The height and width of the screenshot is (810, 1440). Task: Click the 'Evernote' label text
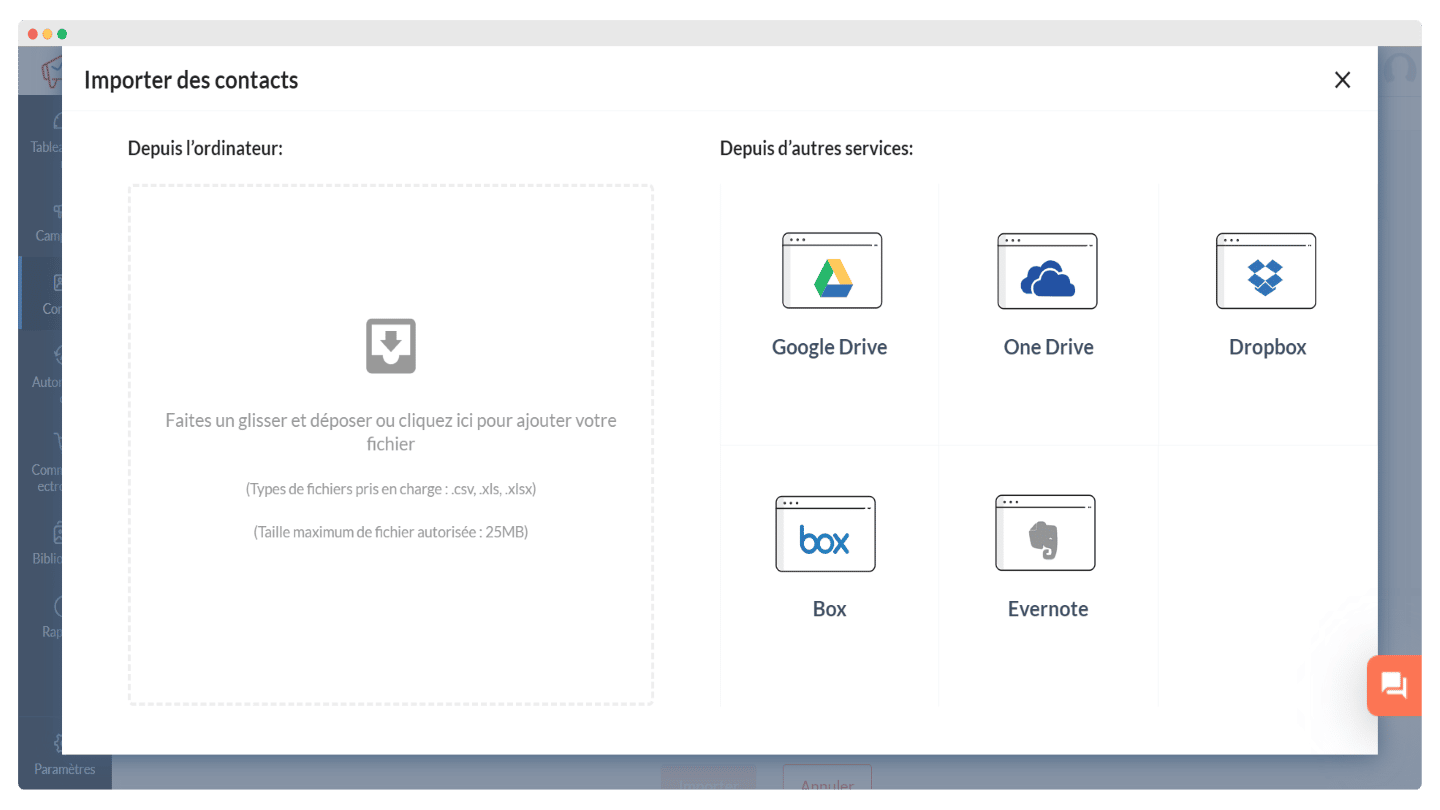coord(1047,609)
